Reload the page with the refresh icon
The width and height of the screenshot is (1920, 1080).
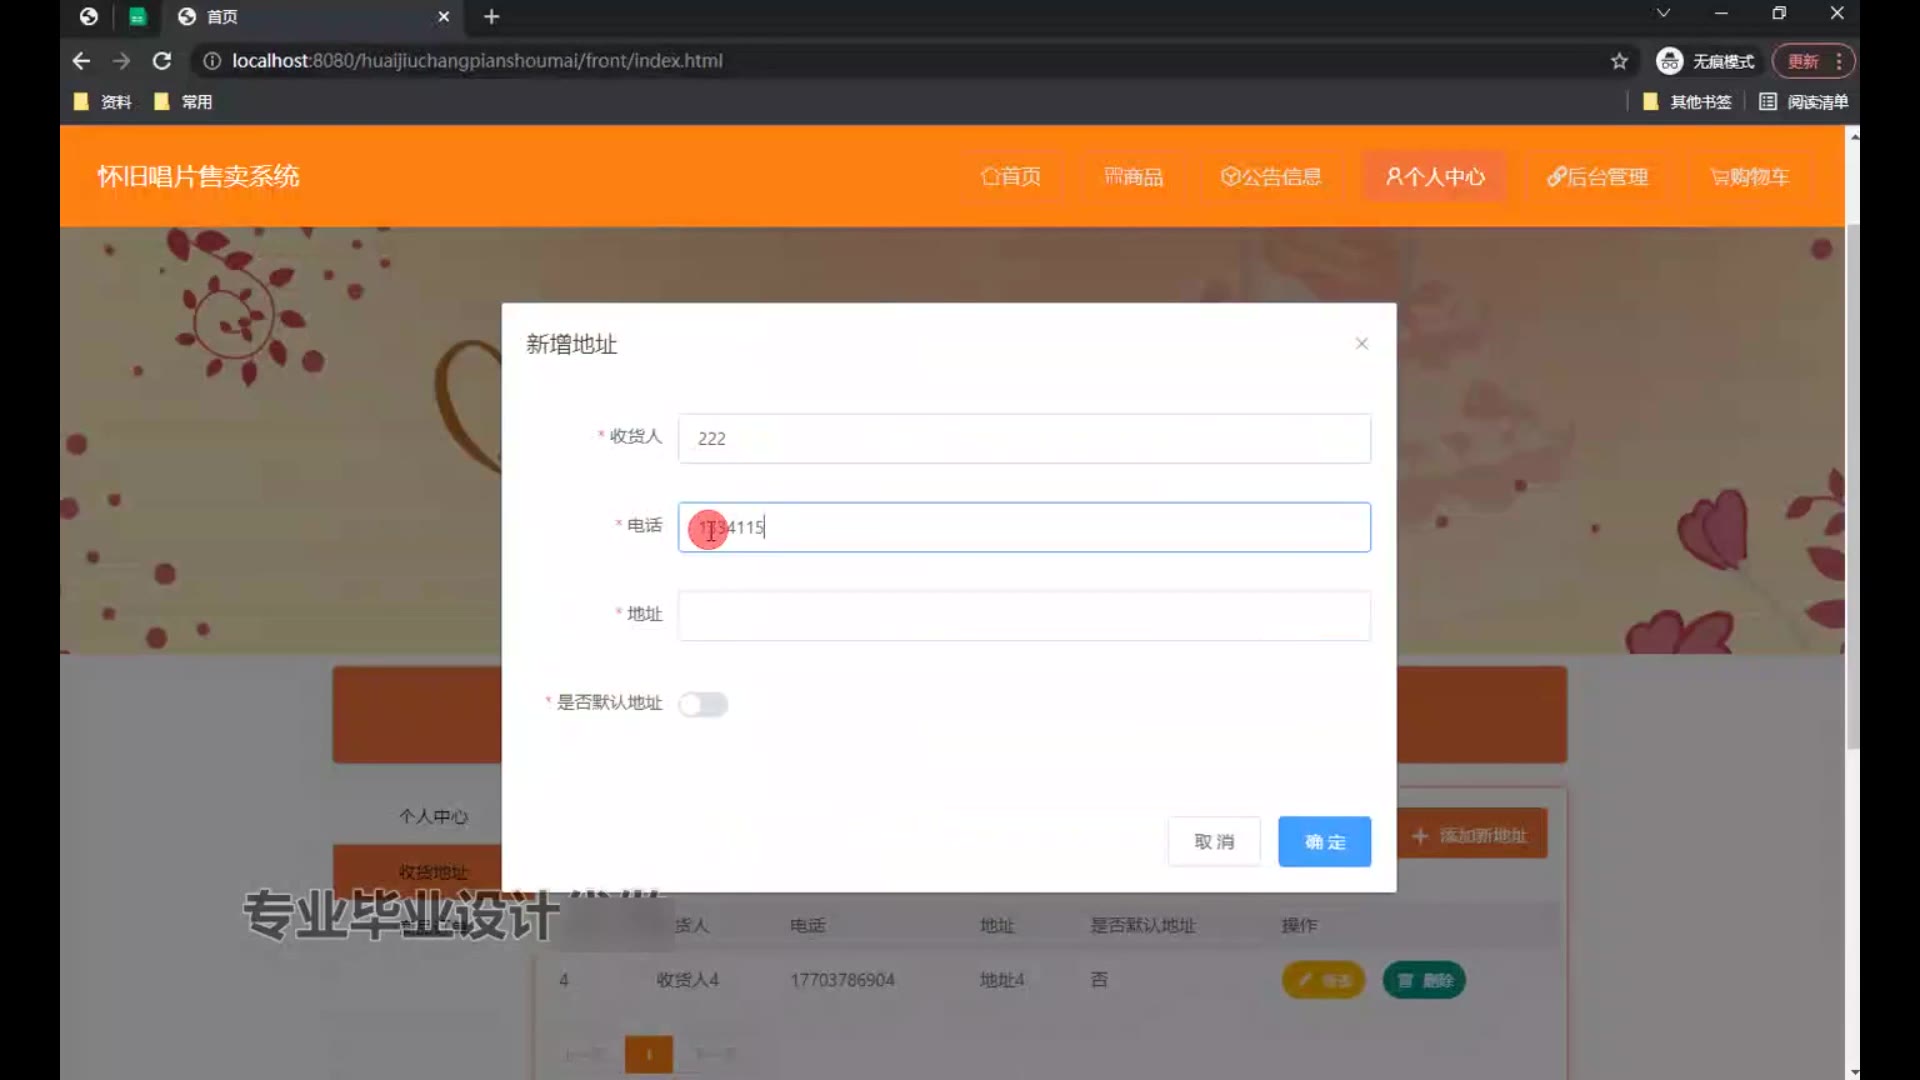[161, 61]
